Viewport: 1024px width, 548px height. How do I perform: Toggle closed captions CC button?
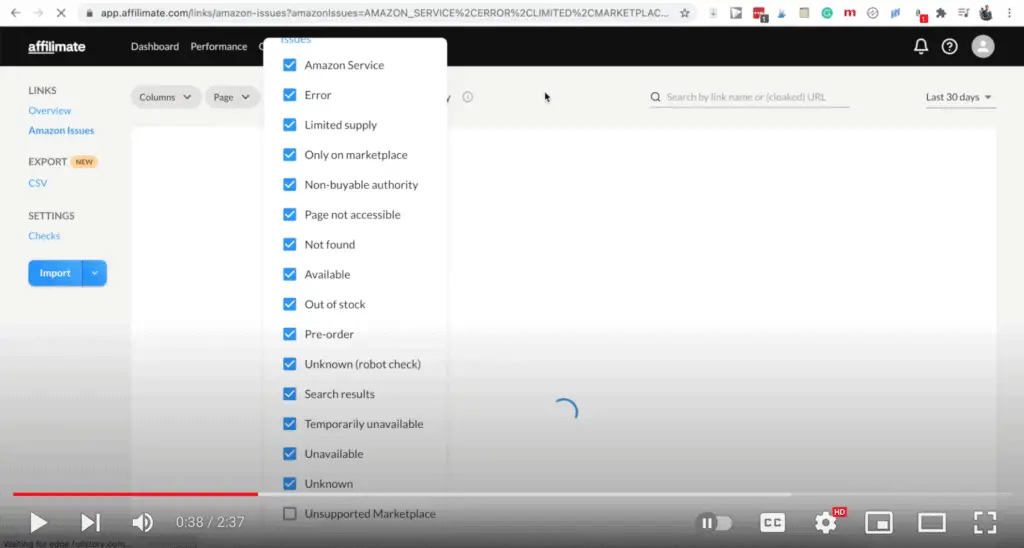click(773, 522)
